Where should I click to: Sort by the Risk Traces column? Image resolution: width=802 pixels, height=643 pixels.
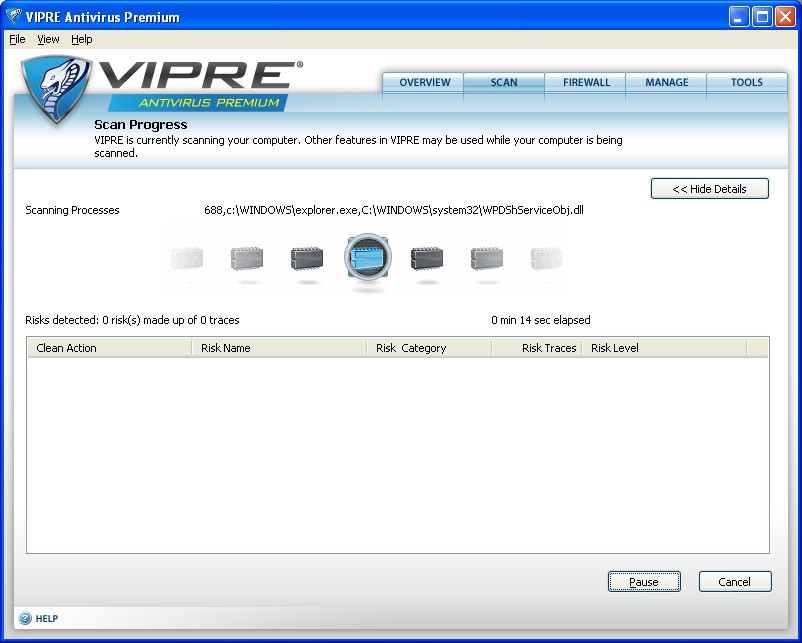click(537, 348)
